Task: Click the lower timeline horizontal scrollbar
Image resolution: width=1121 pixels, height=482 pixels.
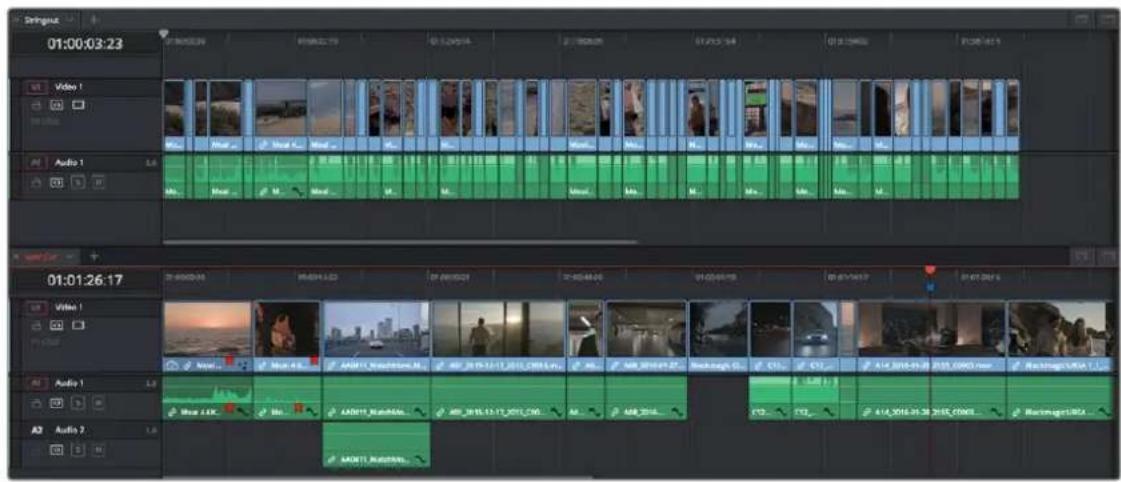Action: (377, 477)
